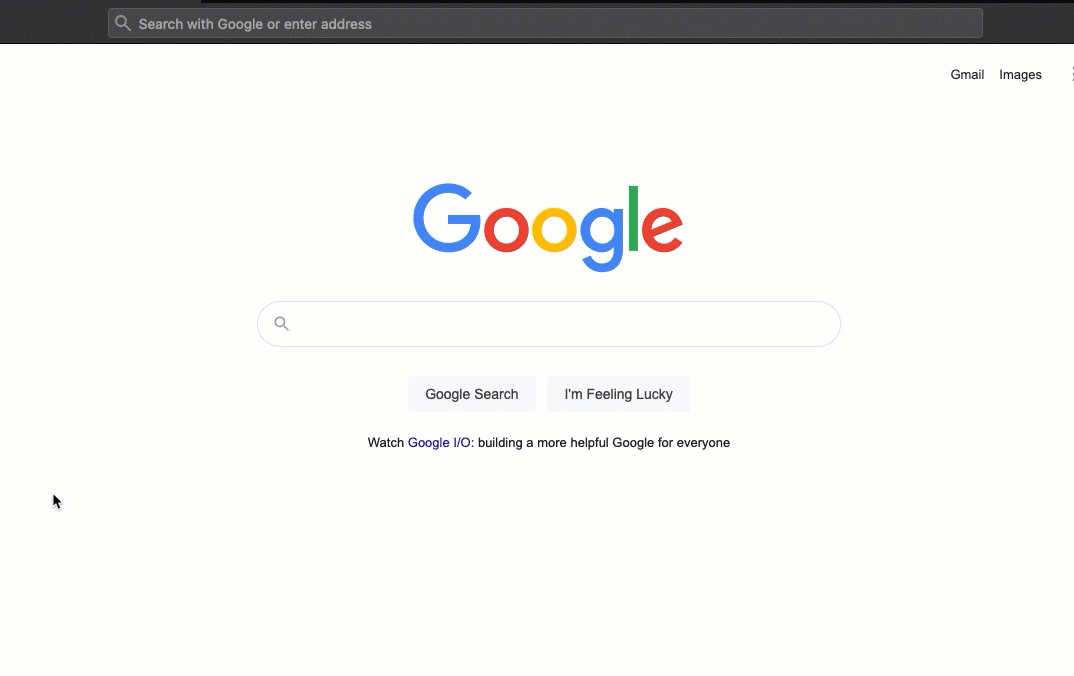Click the Google Search button

point(472,394)
